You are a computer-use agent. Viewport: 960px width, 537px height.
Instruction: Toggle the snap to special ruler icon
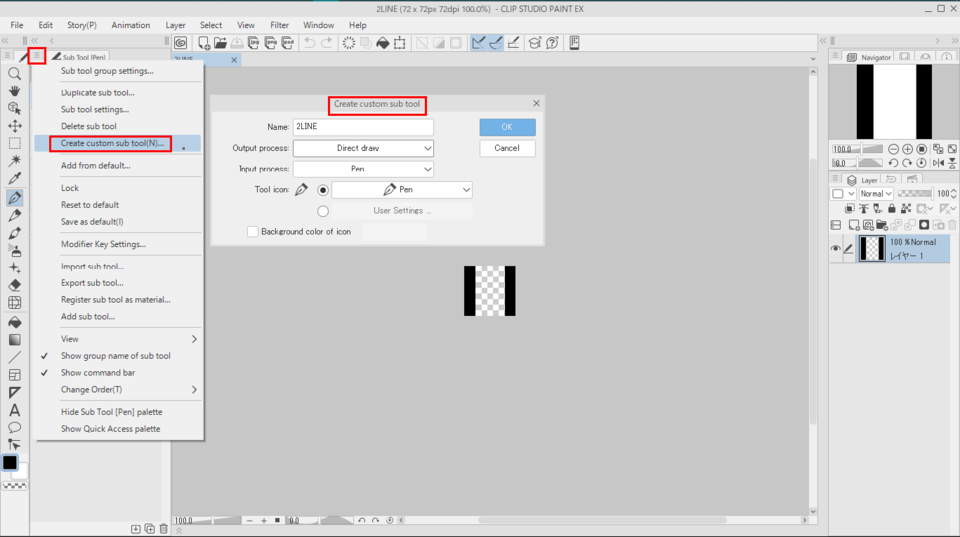pos(495,43)
